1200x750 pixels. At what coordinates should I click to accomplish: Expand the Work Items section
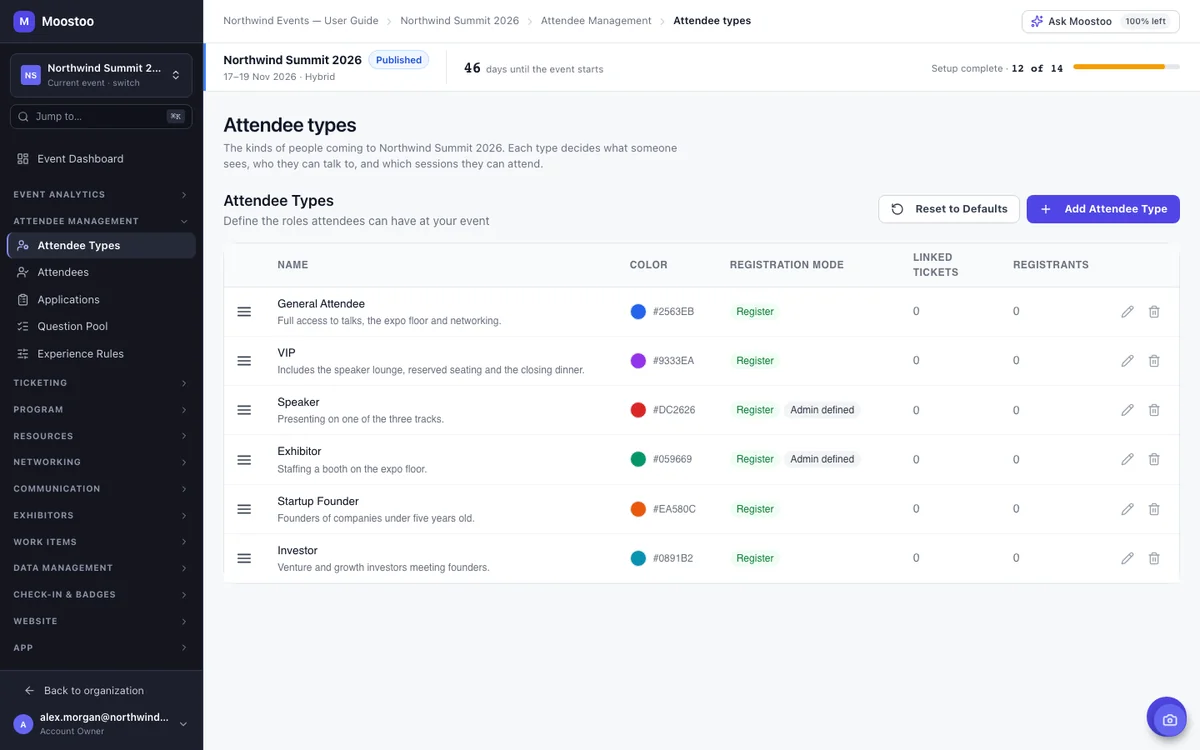coord(101,542)
